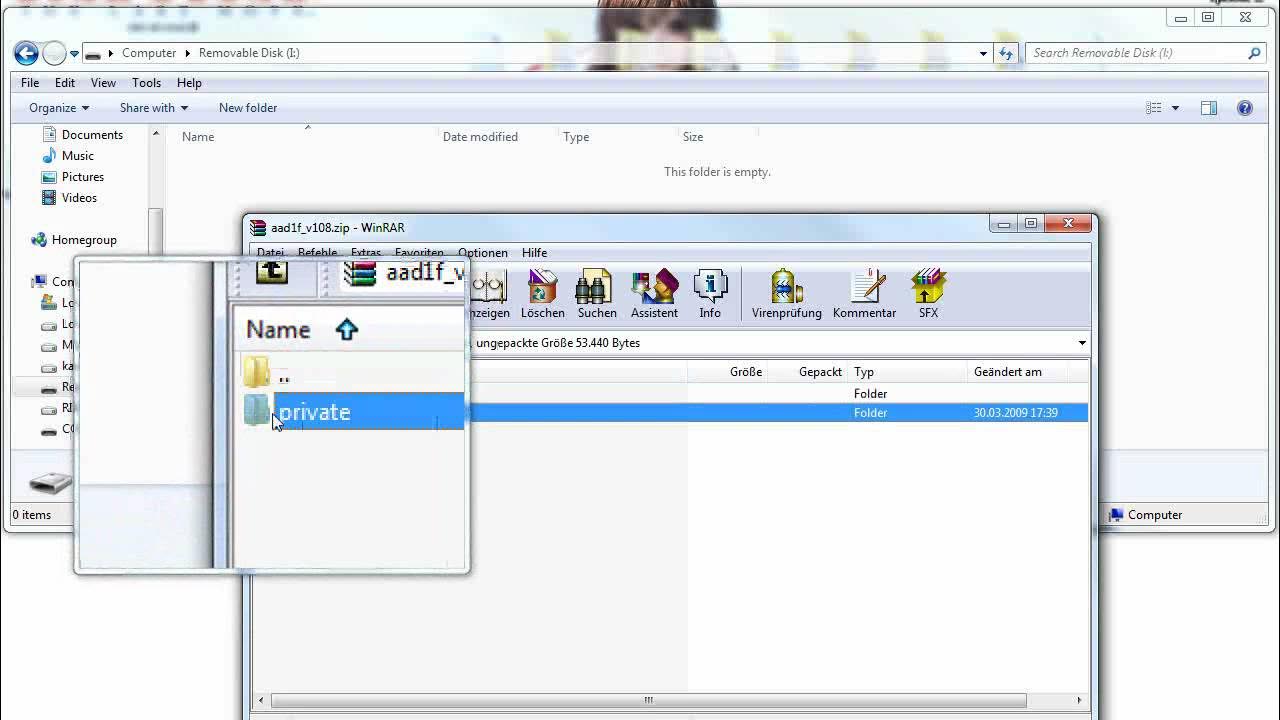The height and width of the screenshot is (720, 1280).
Task: Click the Löschen toolbar icon in WinRAR
Action: [543, 295]
